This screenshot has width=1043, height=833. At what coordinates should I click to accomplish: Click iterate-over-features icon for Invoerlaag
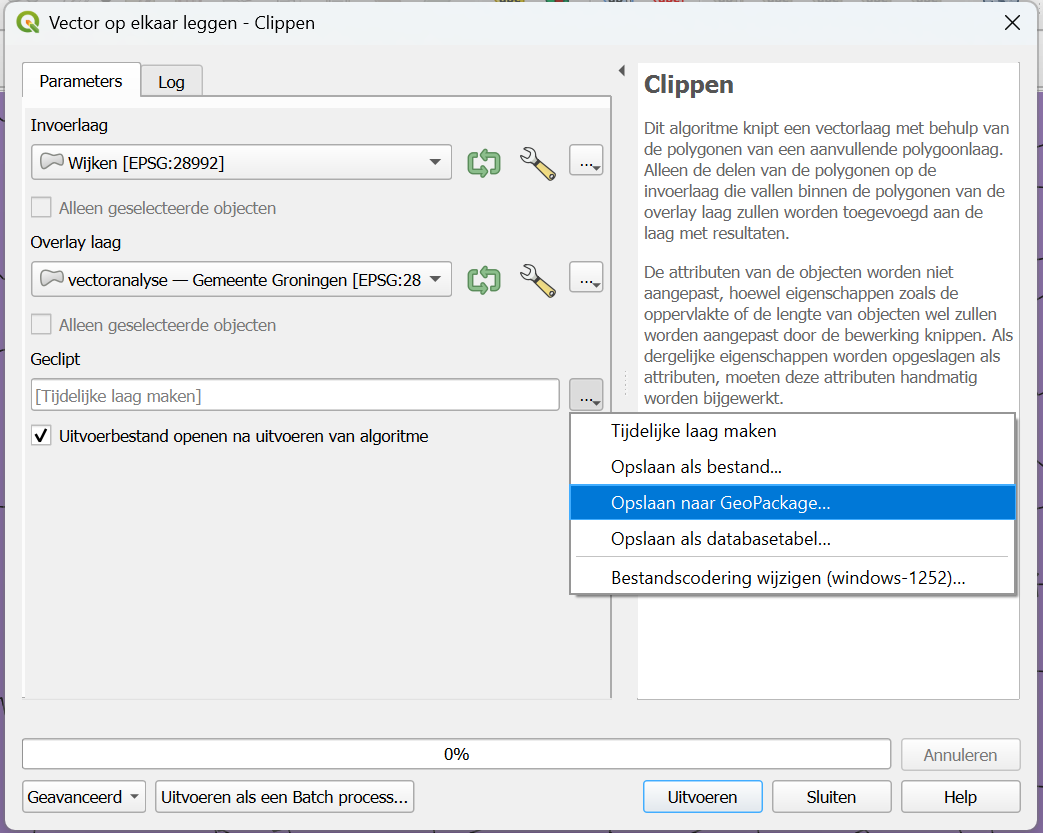[x=484, y=162]
